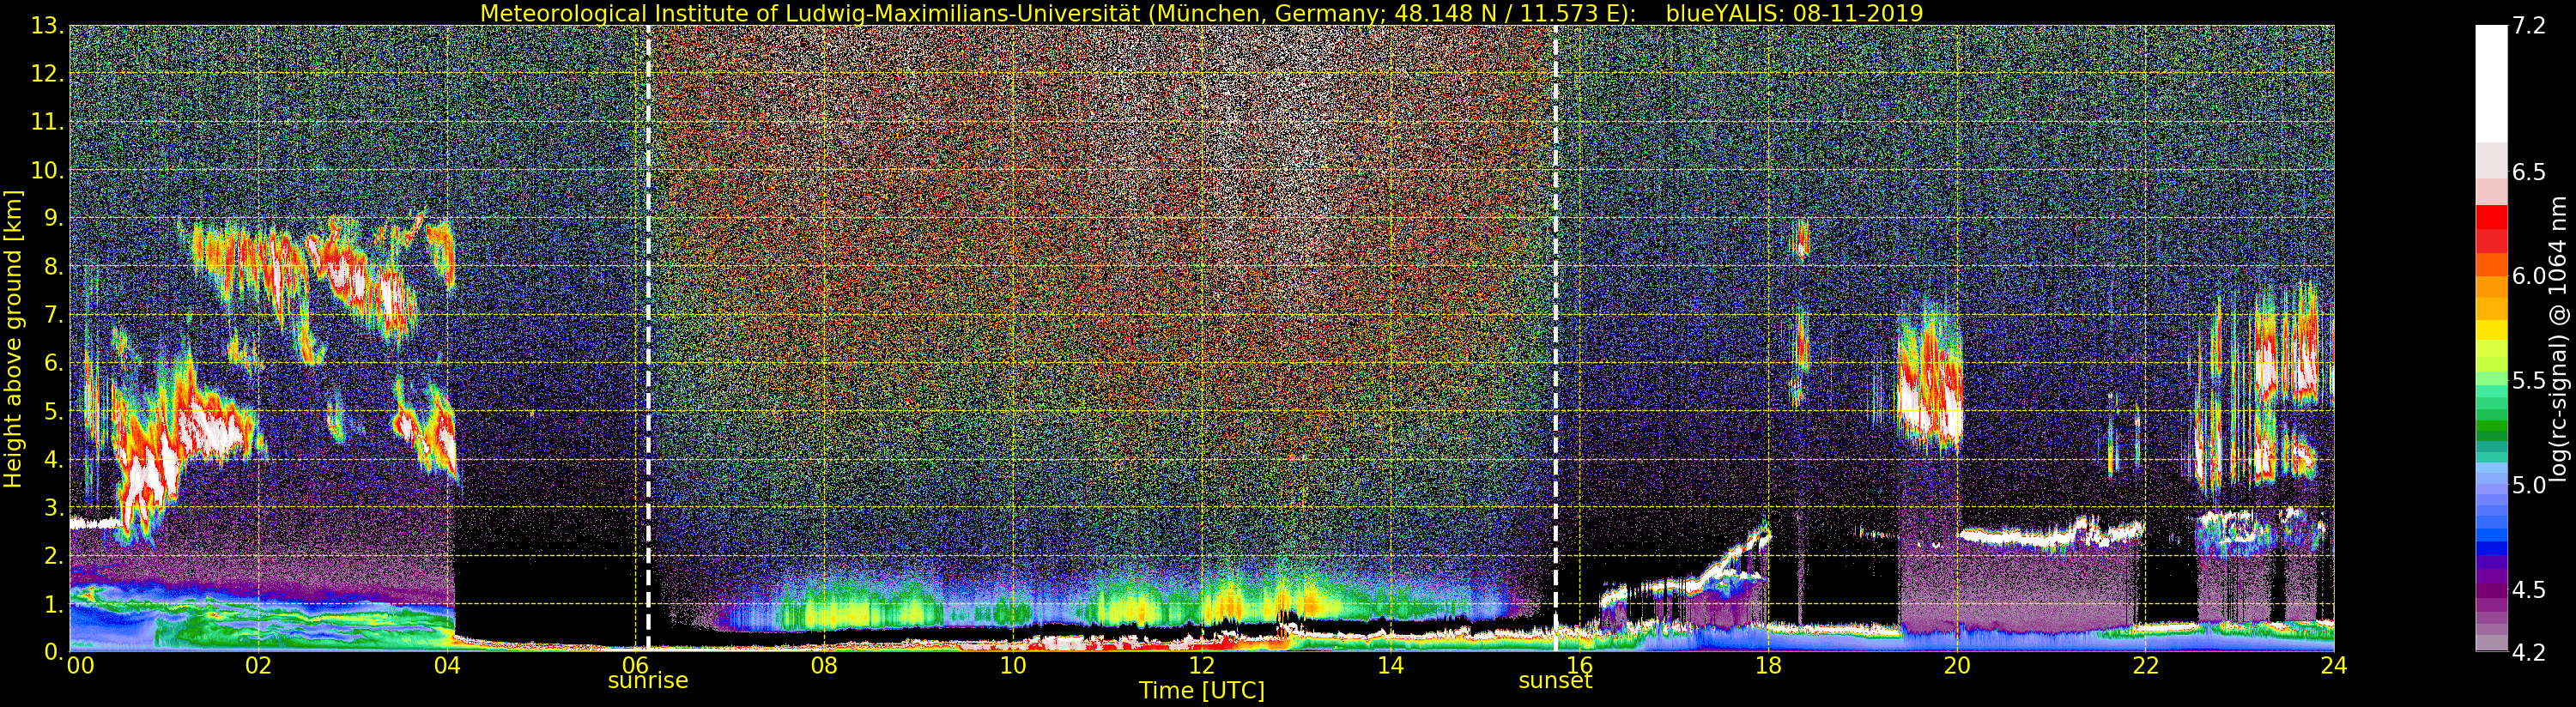2576x707 pixels.
Task: Click the height axis tick label 3
Action: [55, 507]
